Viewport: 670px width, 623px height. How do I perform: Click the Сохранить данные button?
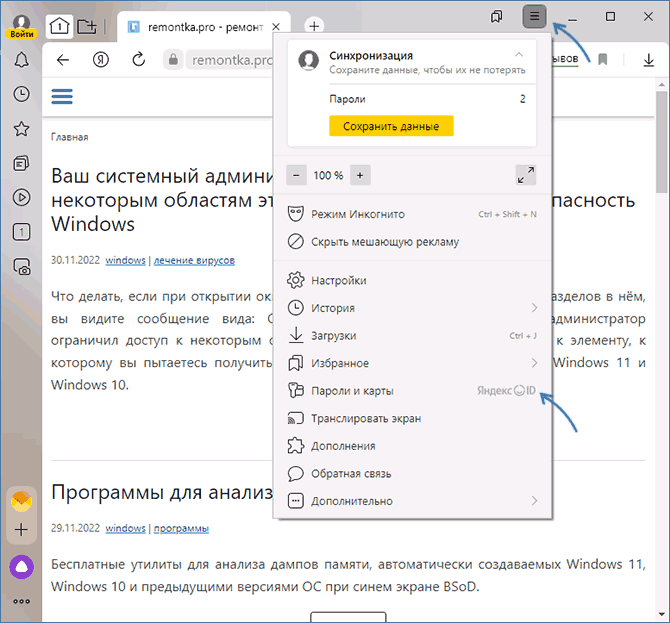pyautogui.click(x=391, y=126)
